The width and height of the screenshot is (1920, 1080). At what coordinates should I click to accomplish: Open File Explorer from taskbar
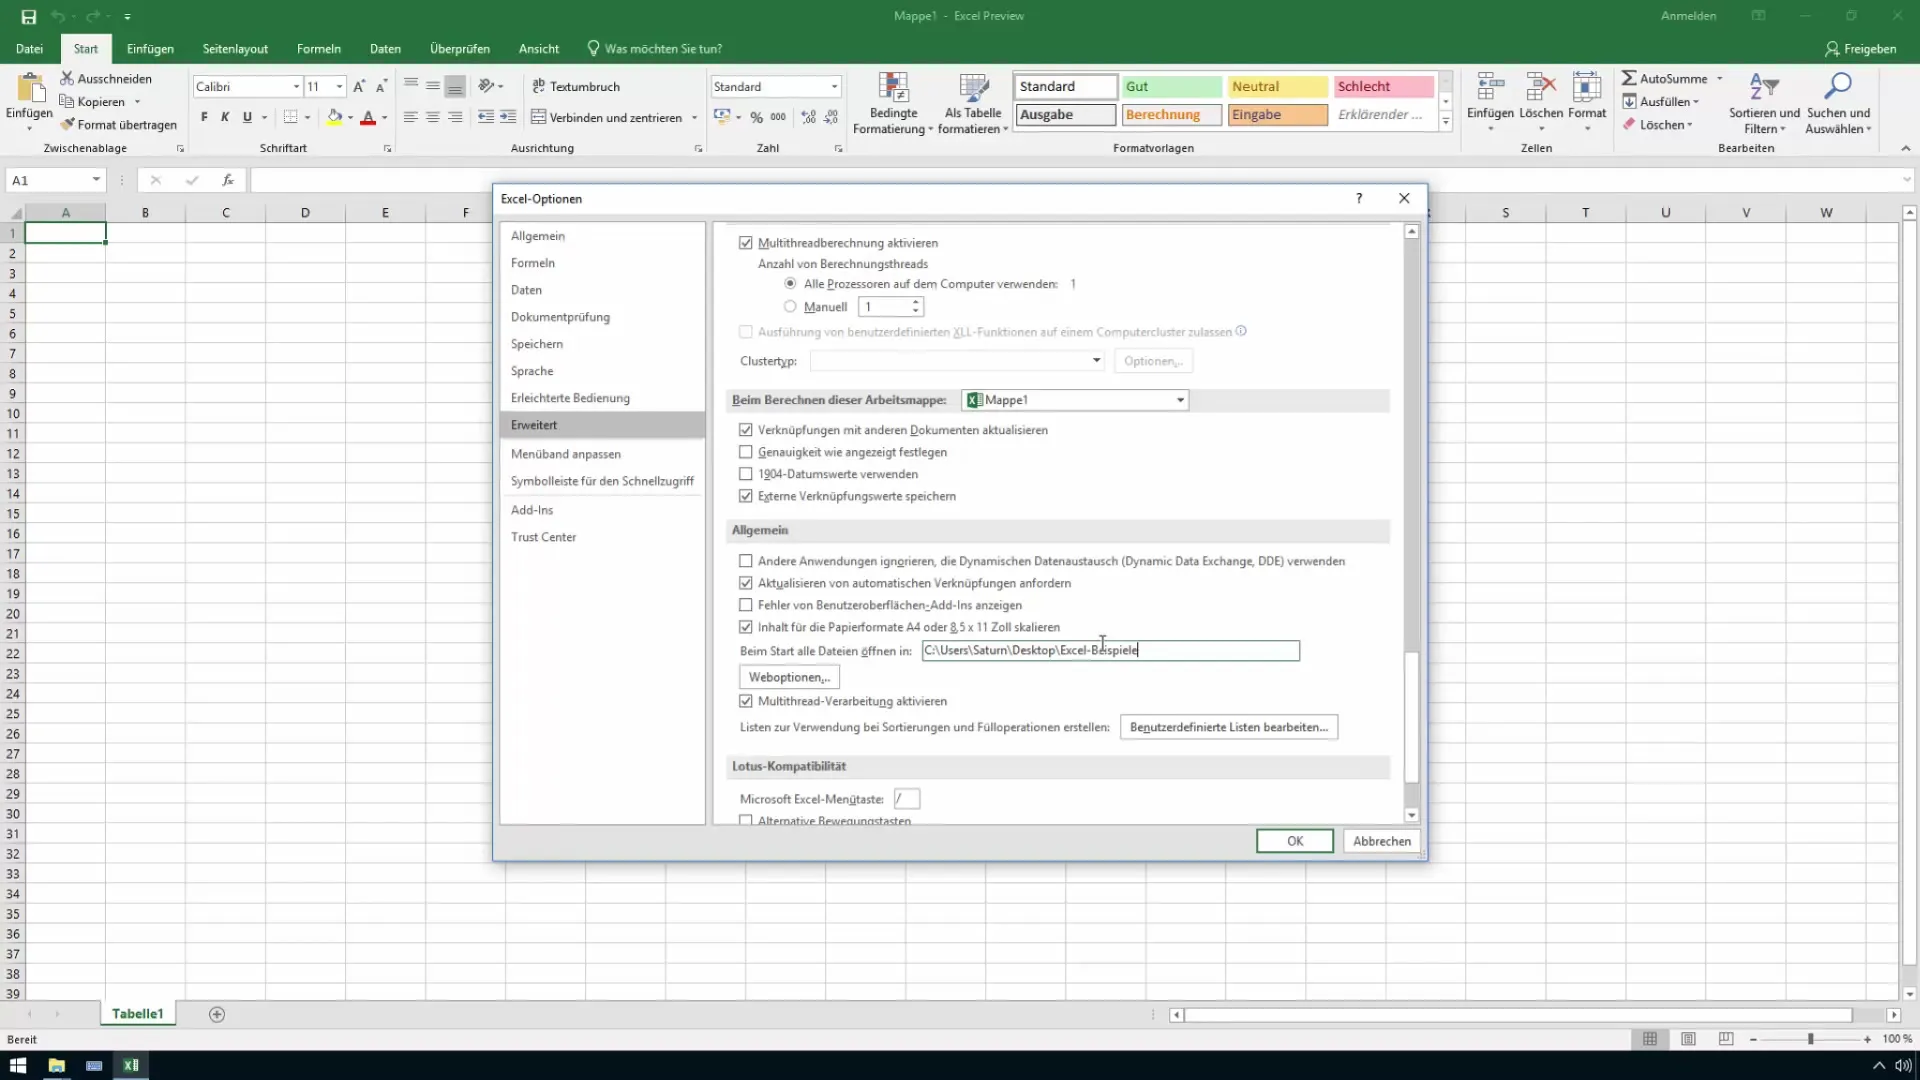56,1065
